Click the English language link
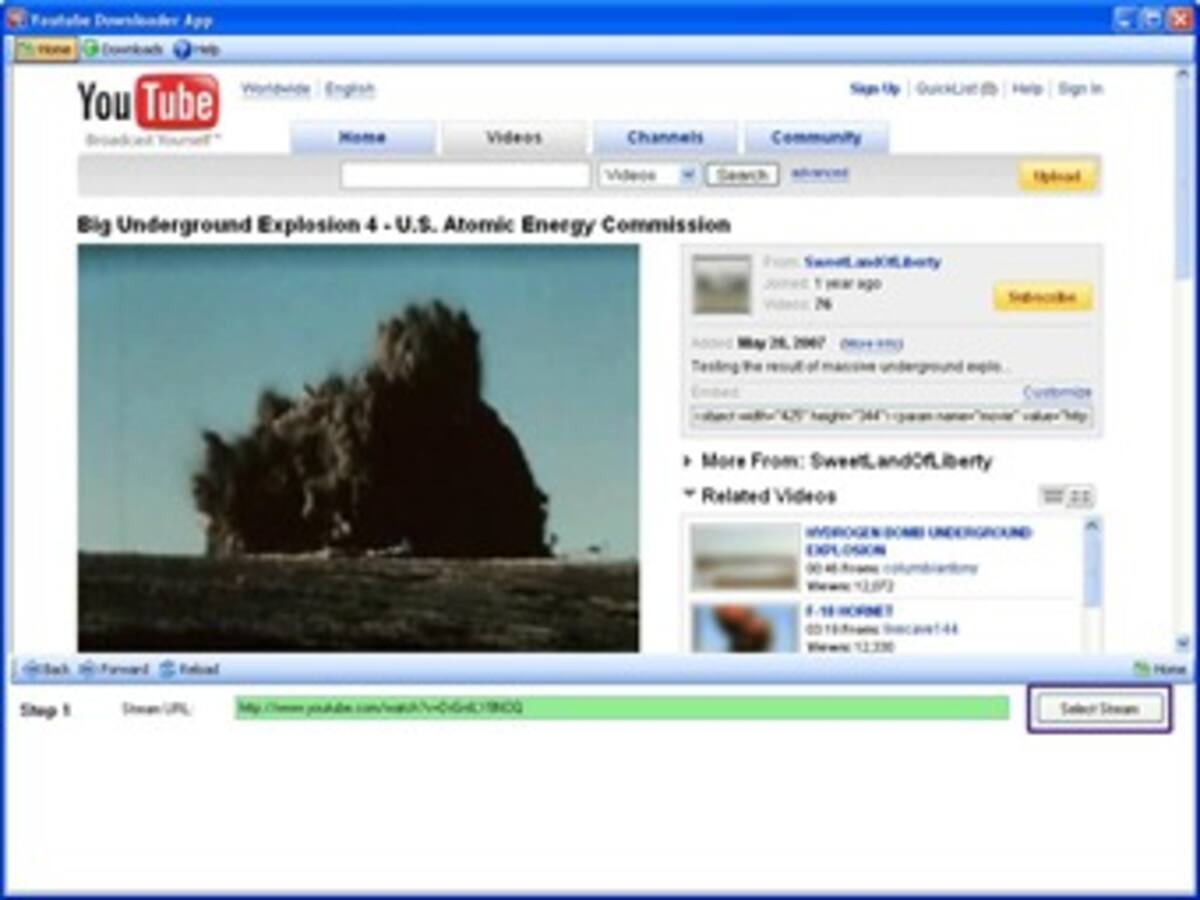Screen dimensions: 1200x900 click(350, 89)
